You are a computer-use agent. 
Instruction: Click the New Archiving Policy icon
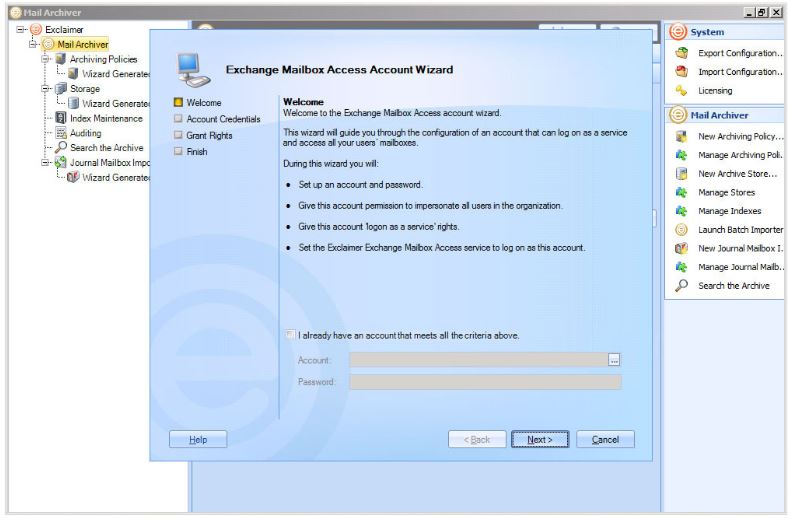click(x=682, y=136)
